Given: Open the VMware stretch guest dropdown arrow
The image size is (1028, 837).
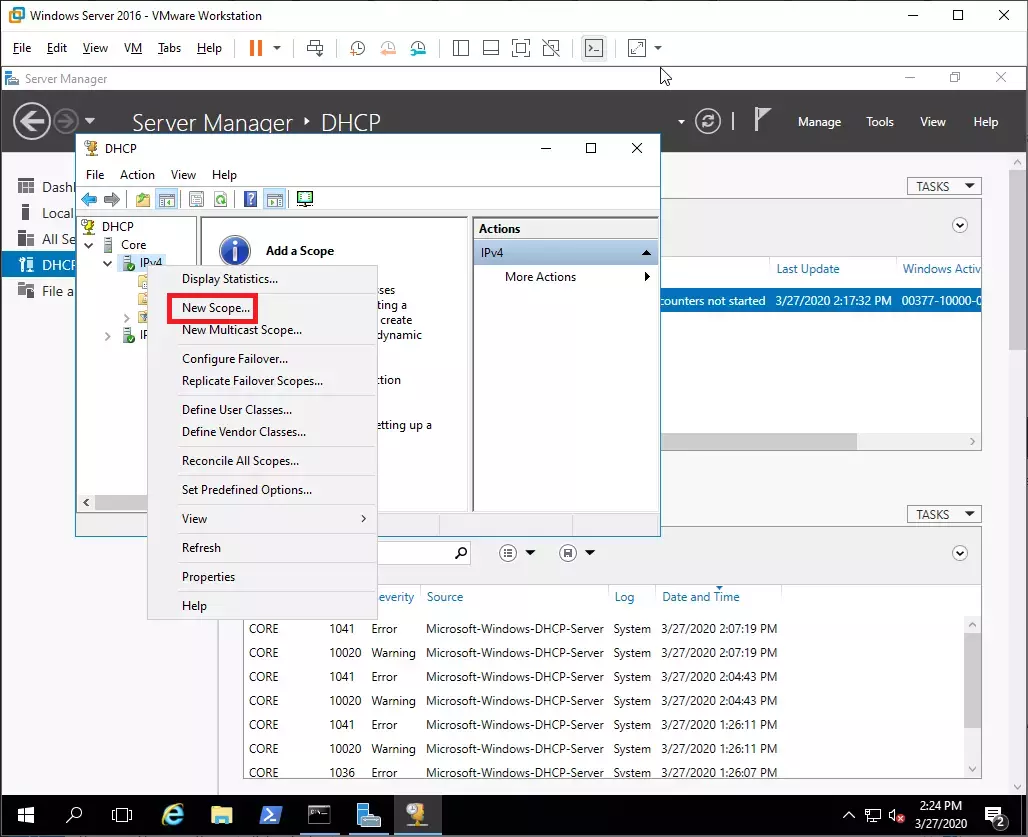Looking at the screenshot, I should coord(658,48).
